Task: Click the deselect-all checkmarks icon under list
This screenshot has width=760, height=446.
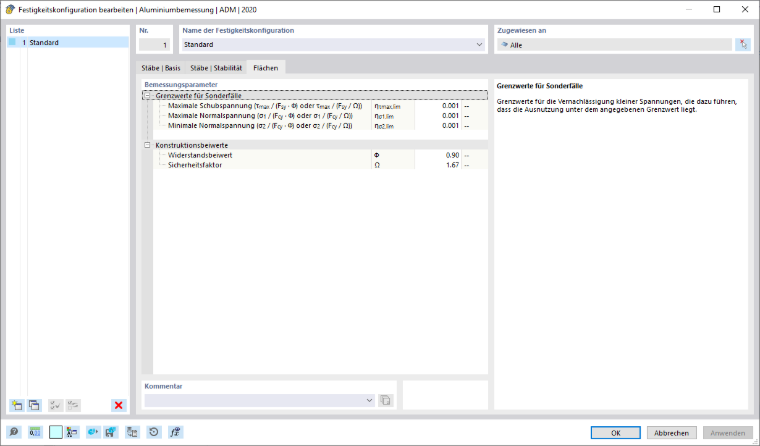Action: click(73, 405)
